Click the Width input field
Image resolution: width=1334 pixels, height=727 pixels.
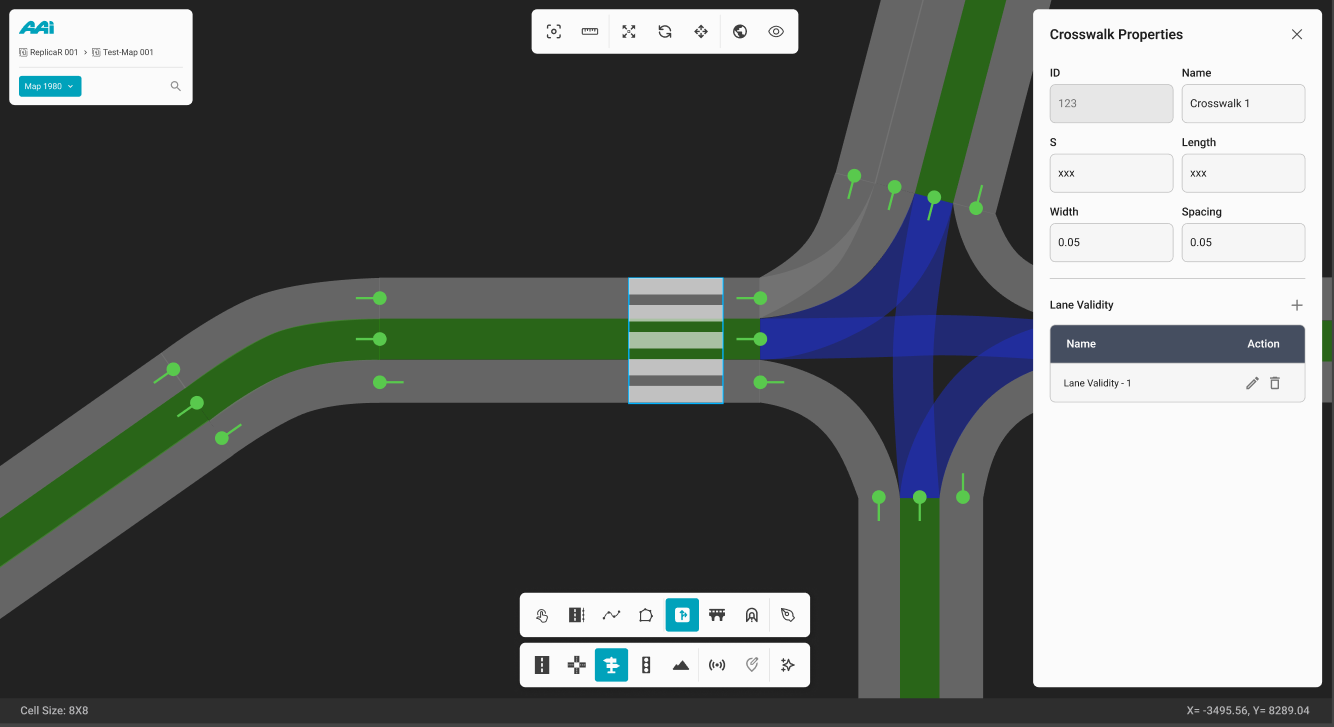1111,242
